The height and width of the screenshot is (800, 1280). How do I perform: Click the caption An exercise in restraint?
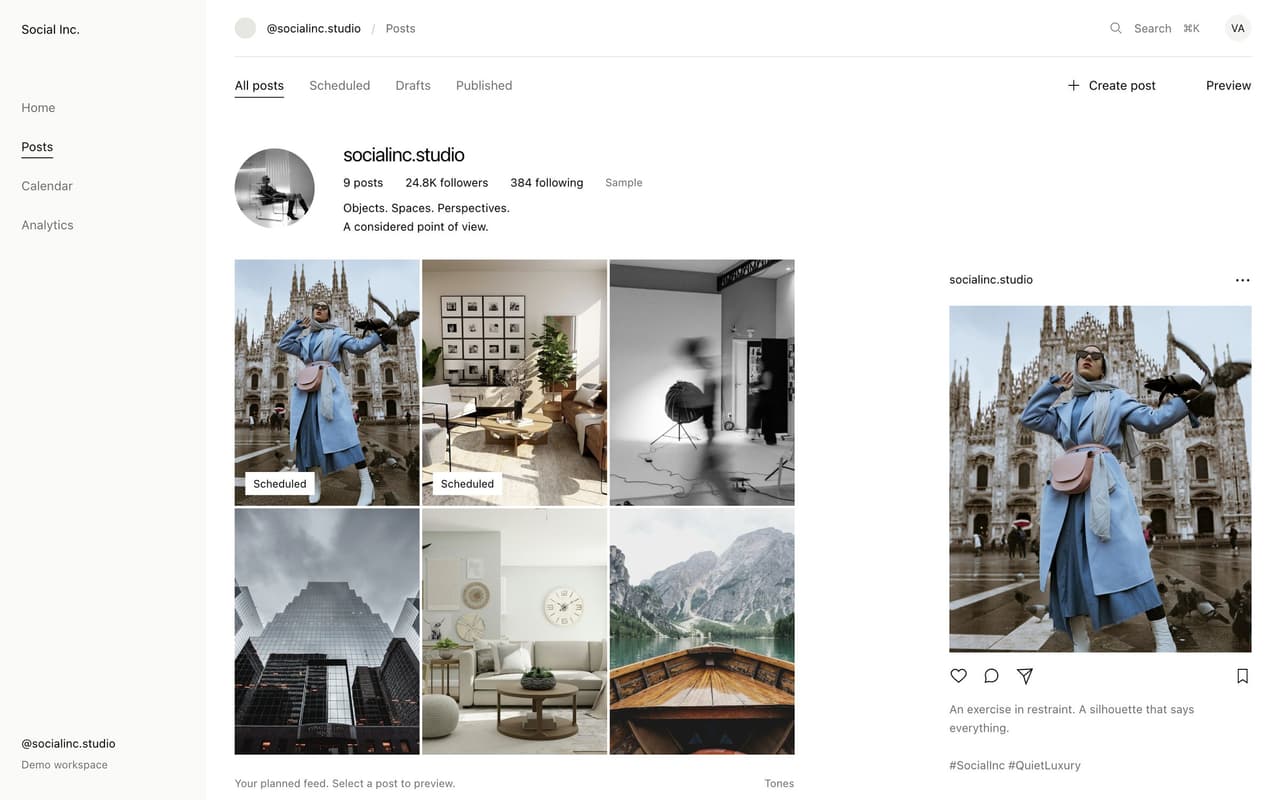(x=1010, y=709)
